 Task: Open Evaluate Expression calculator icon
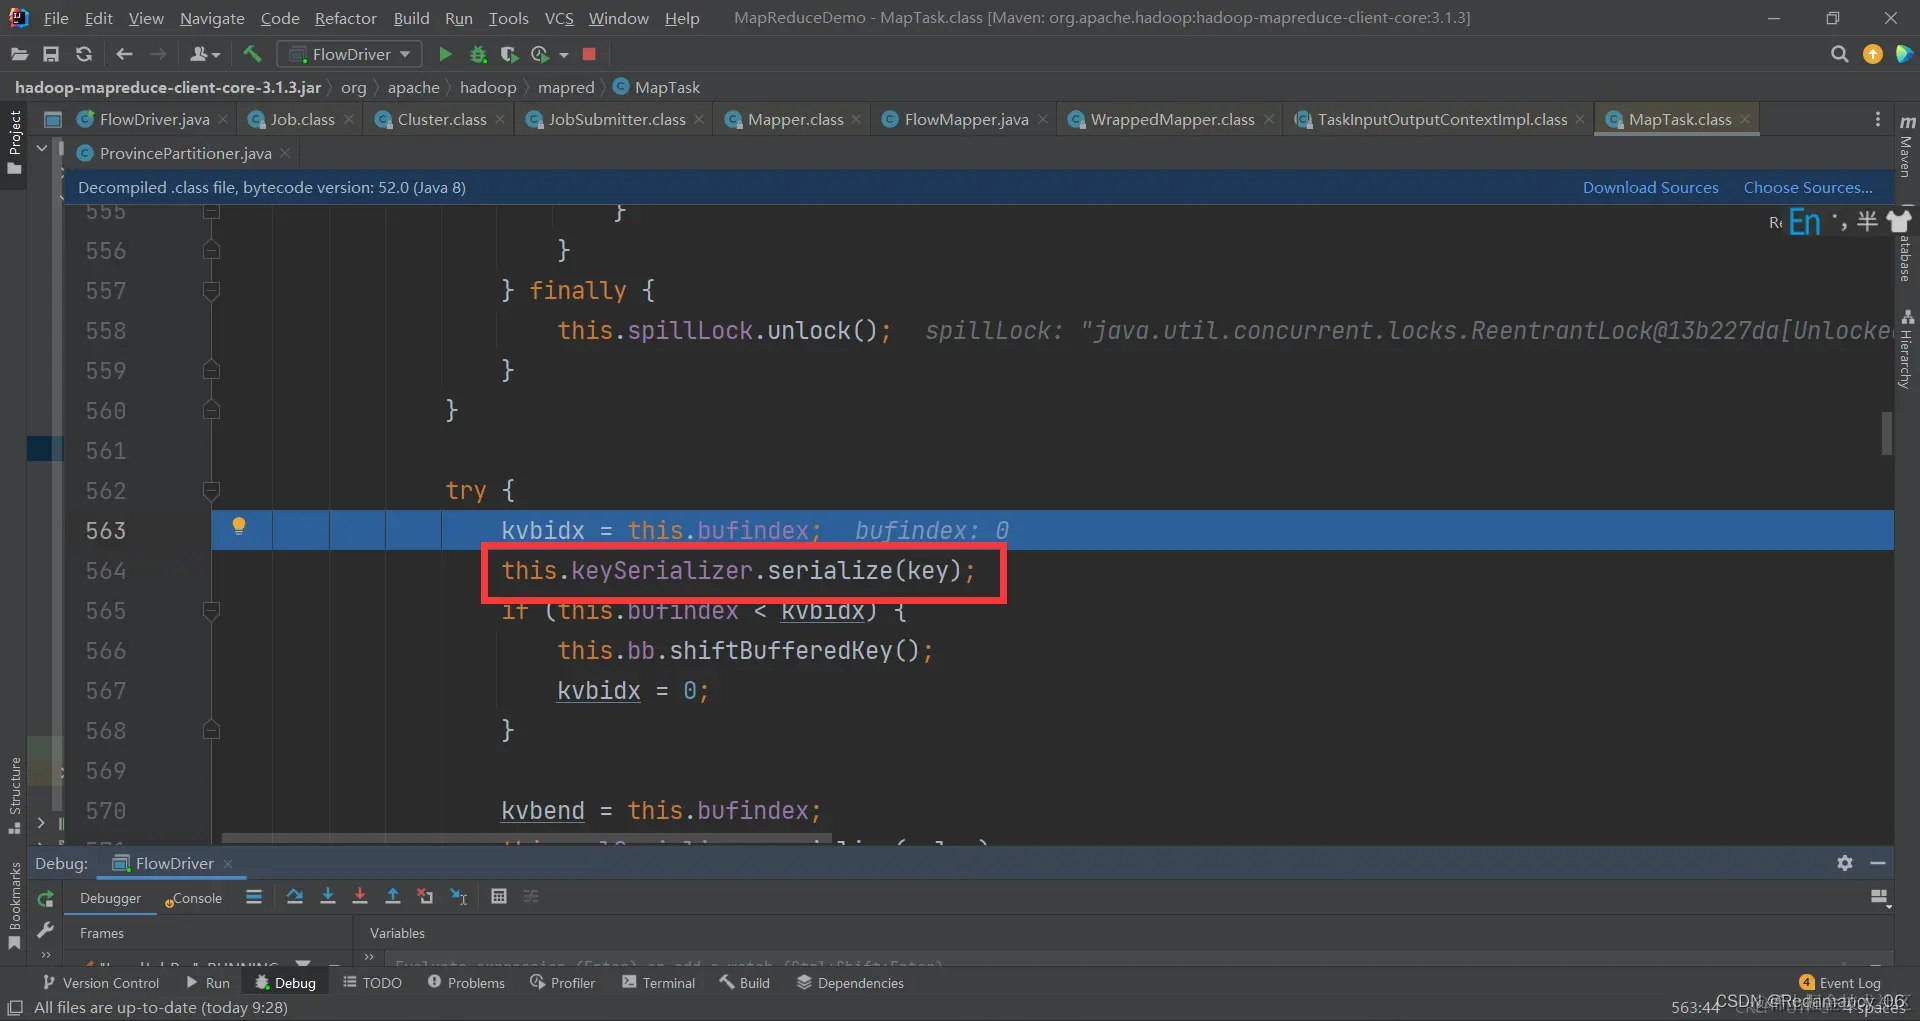point(499,896)
